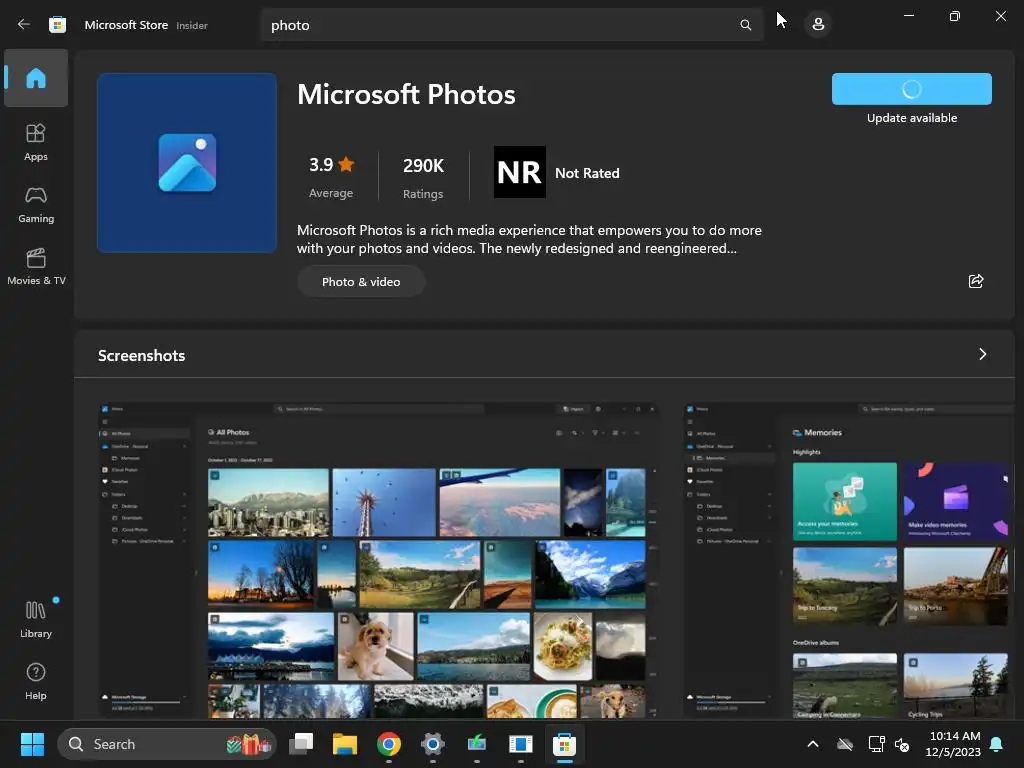The width and height of the screenshot is (1024, 768).
Task: Go back with the back arrow
Action: 24,25
